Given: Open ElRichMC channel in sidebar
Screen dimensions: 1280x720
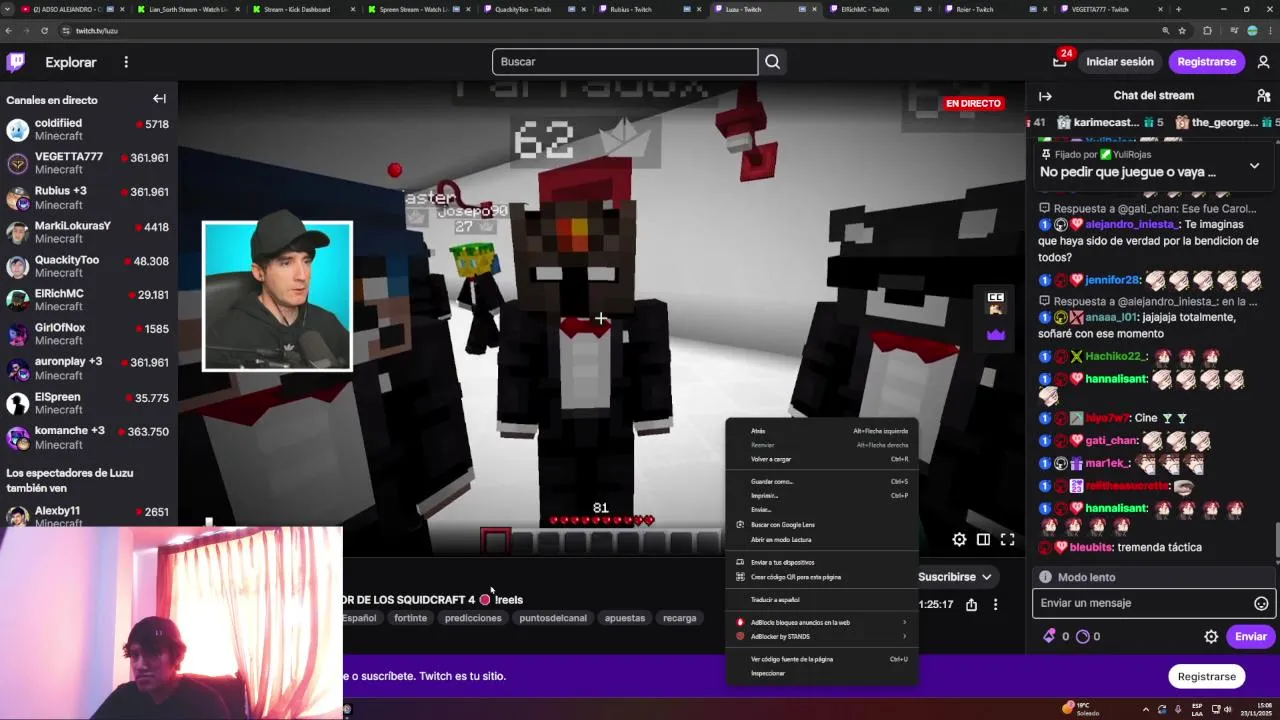Looking at the screenshot, I should (89, 301).
